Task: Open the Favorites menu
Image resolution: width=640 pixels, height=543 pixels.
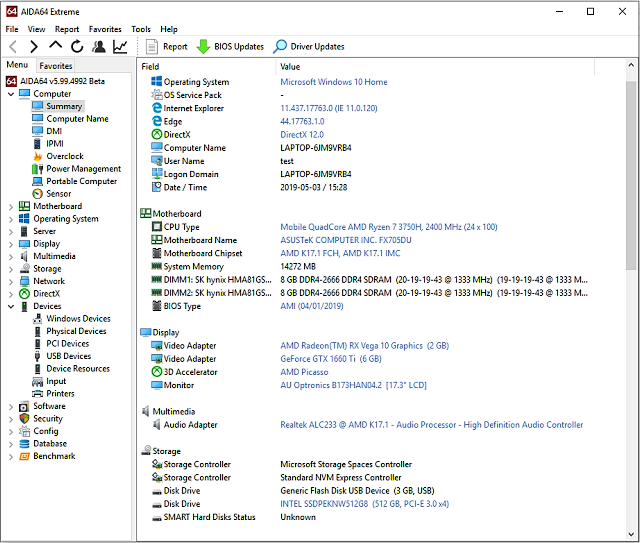Action: (x=105, y=29)
